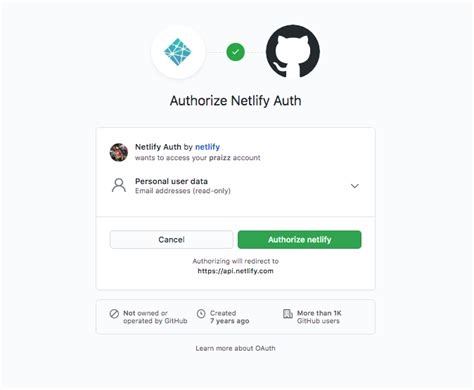Click the Personal user data heading
The image size is (474, 390).
pyautogui.click(x=171, y=181)
